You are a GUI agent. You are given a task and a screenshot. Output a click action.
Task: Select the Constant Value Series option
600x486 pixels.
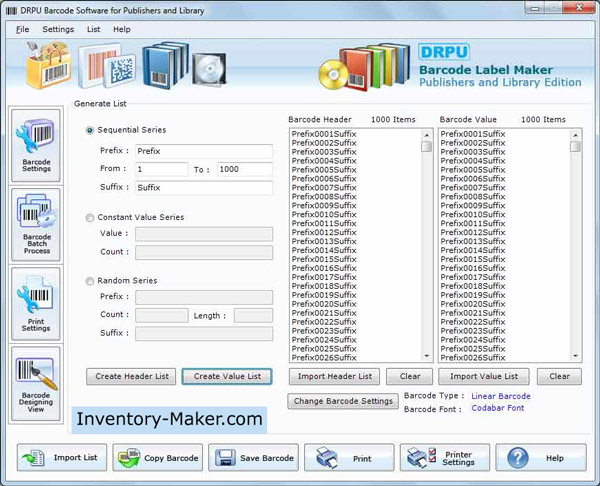(91, 217)
